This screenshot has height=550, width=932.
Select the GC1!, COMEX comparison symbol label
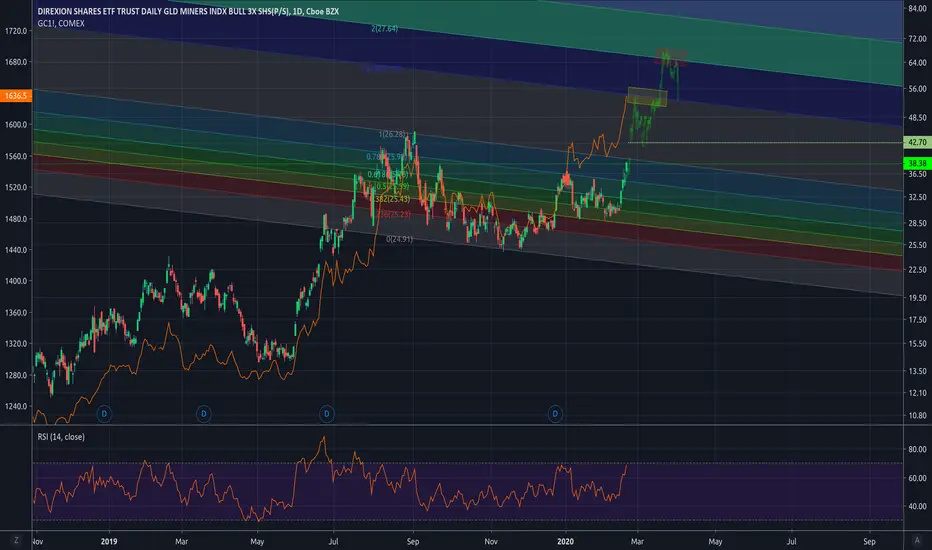click(61, 23)
